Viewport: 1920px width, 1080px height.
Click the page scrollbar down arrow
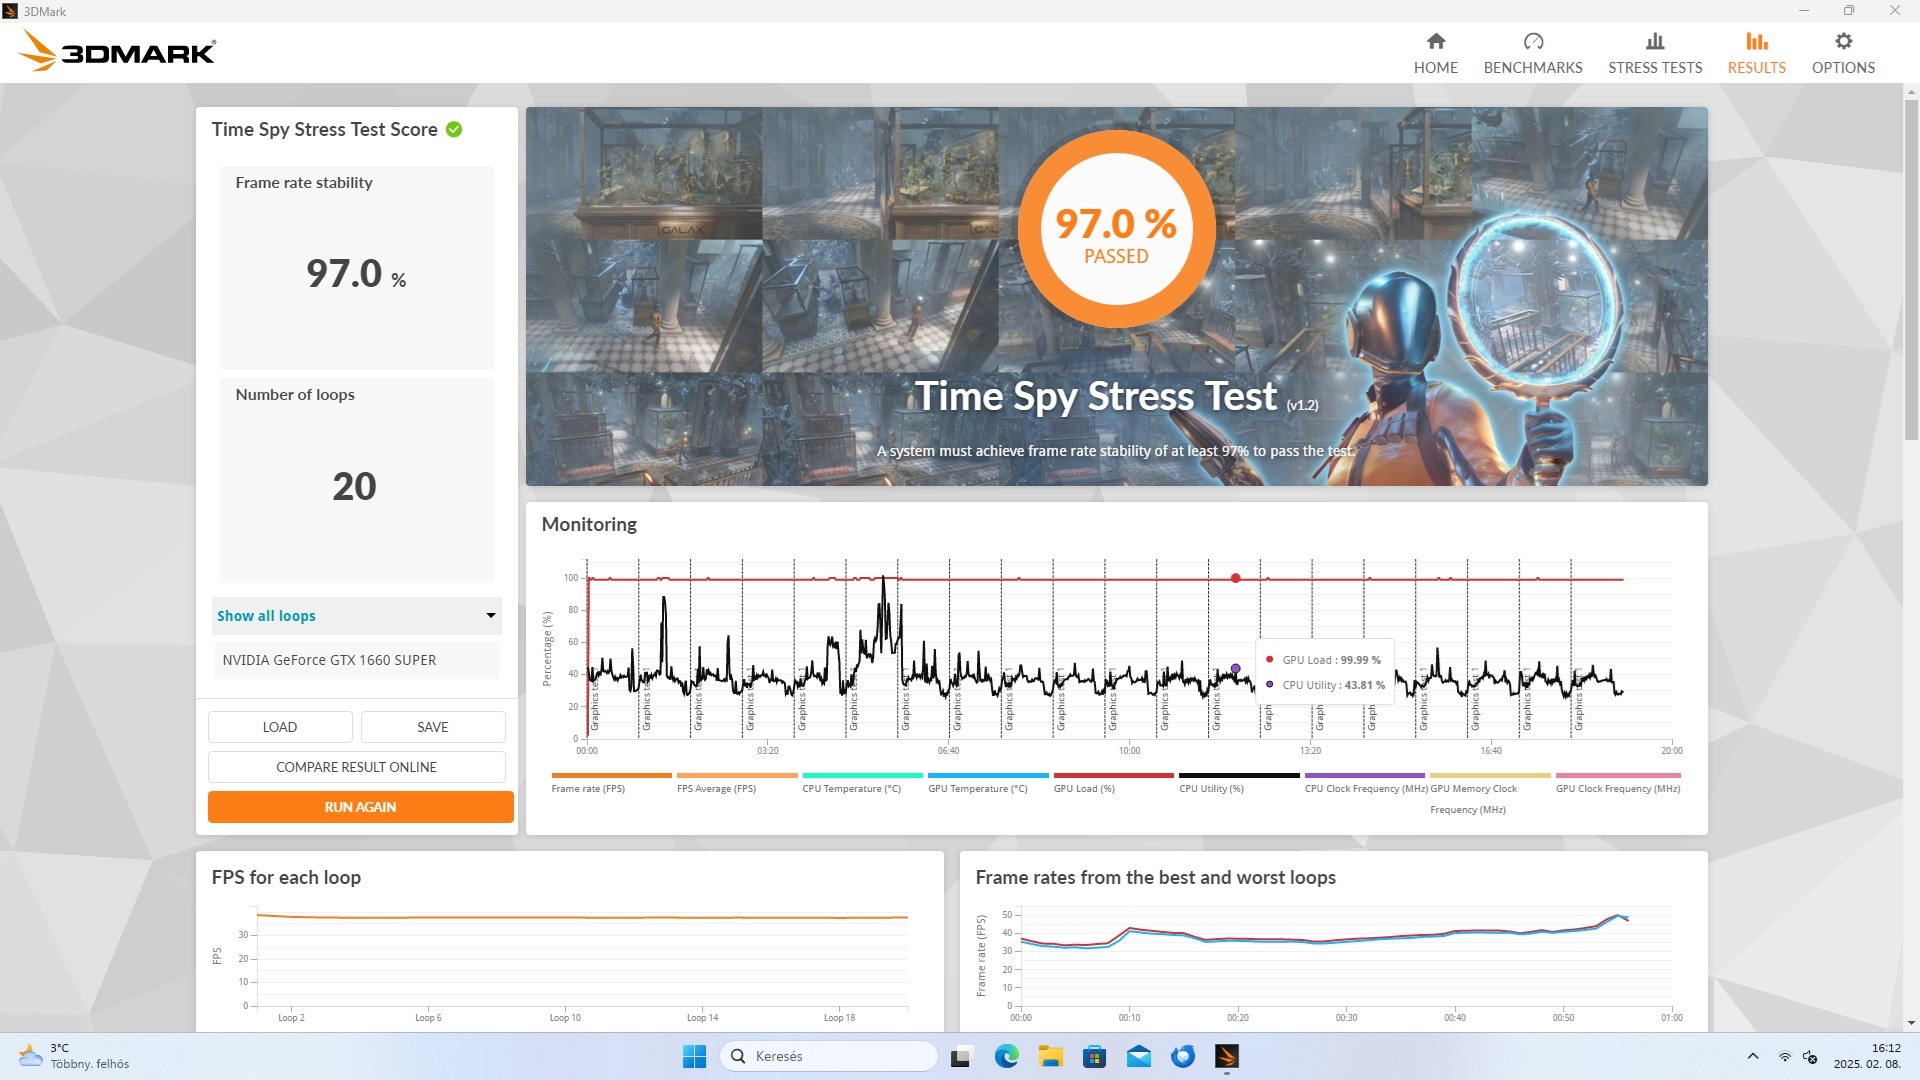coord(1911,1023)
